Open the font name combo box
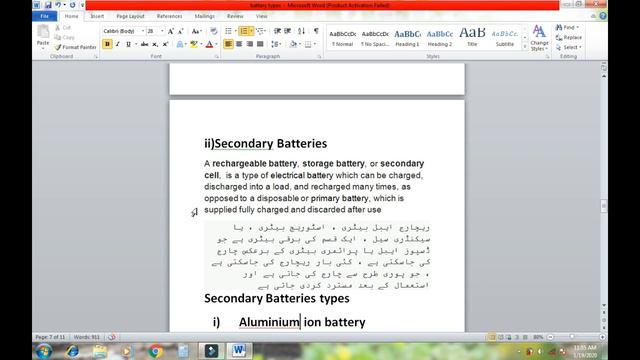640x360 pixels. coord(123,31)
